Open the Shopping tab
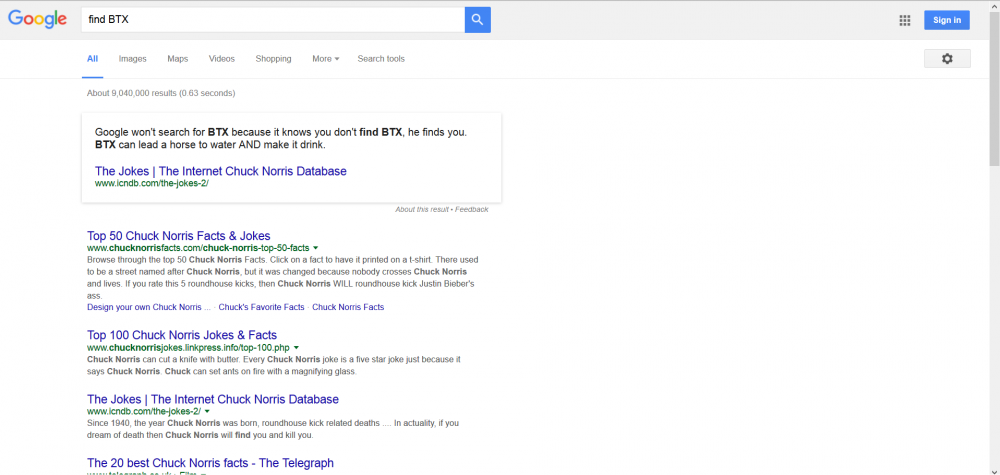Viewport: 1000px width, 475px height. [273, 59]
